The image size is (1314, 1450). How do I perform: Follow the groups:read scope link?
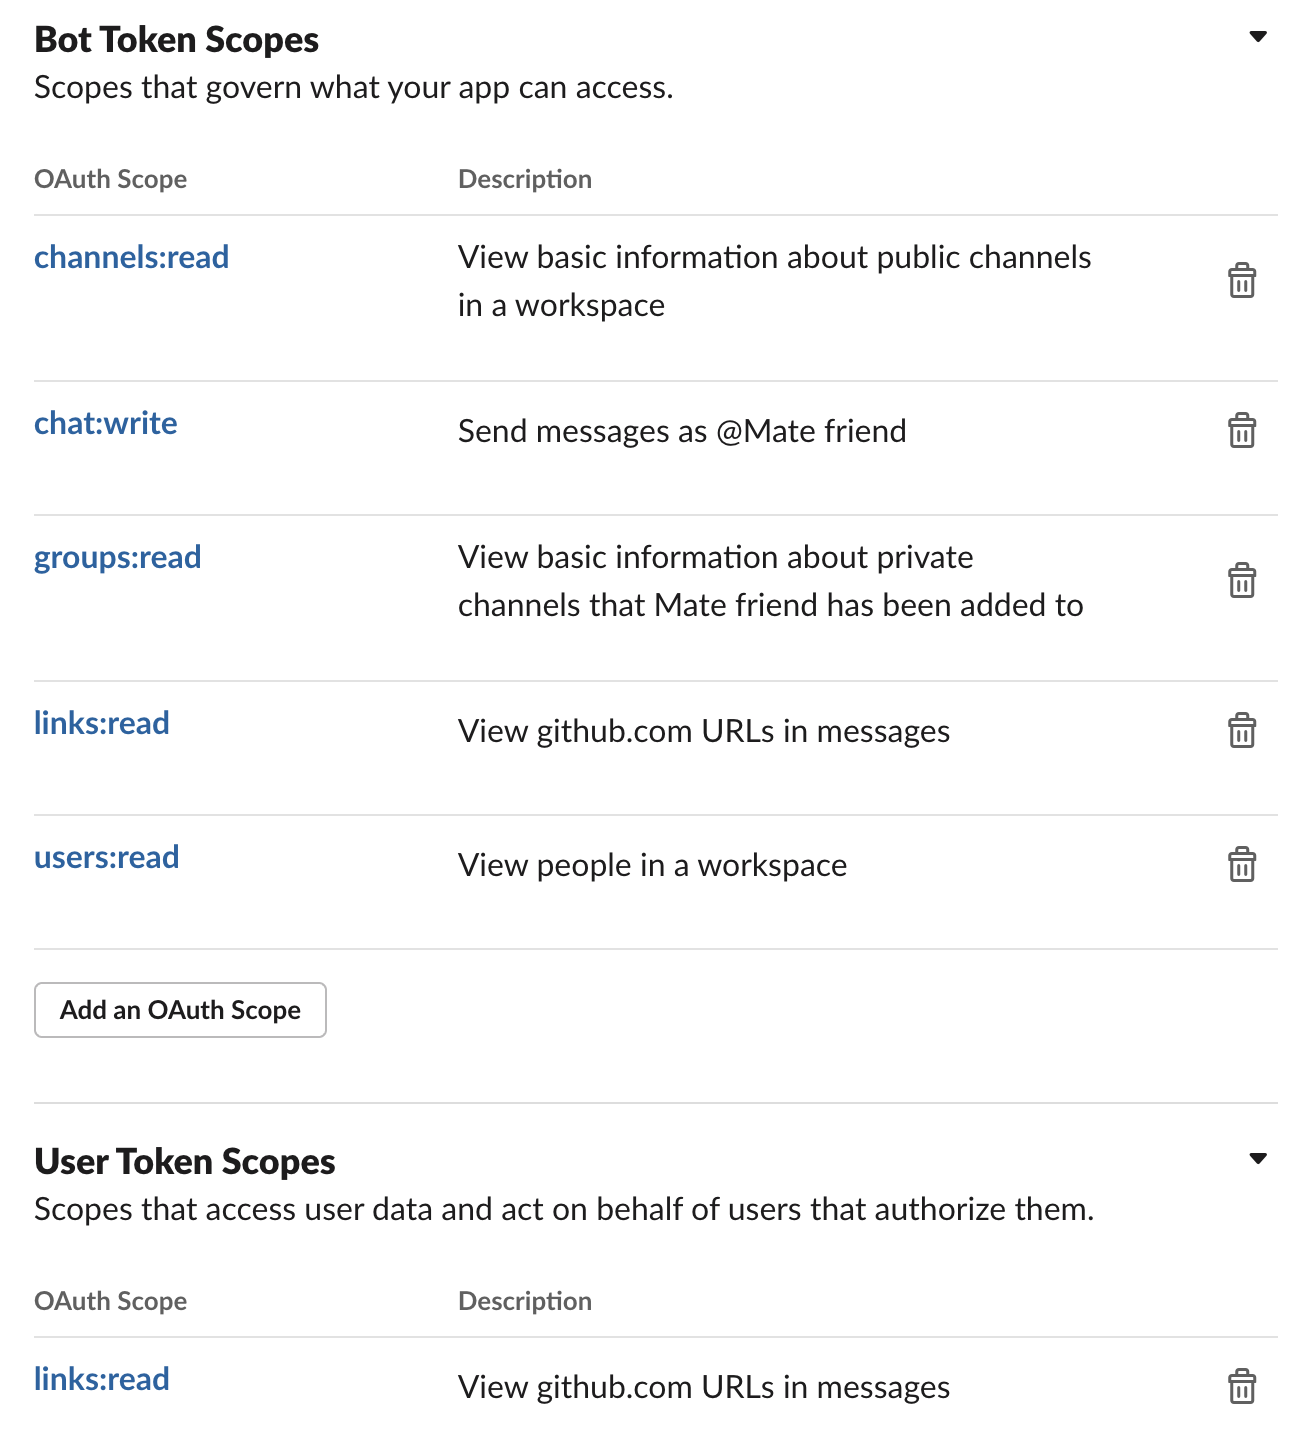(x=117, y=558)
